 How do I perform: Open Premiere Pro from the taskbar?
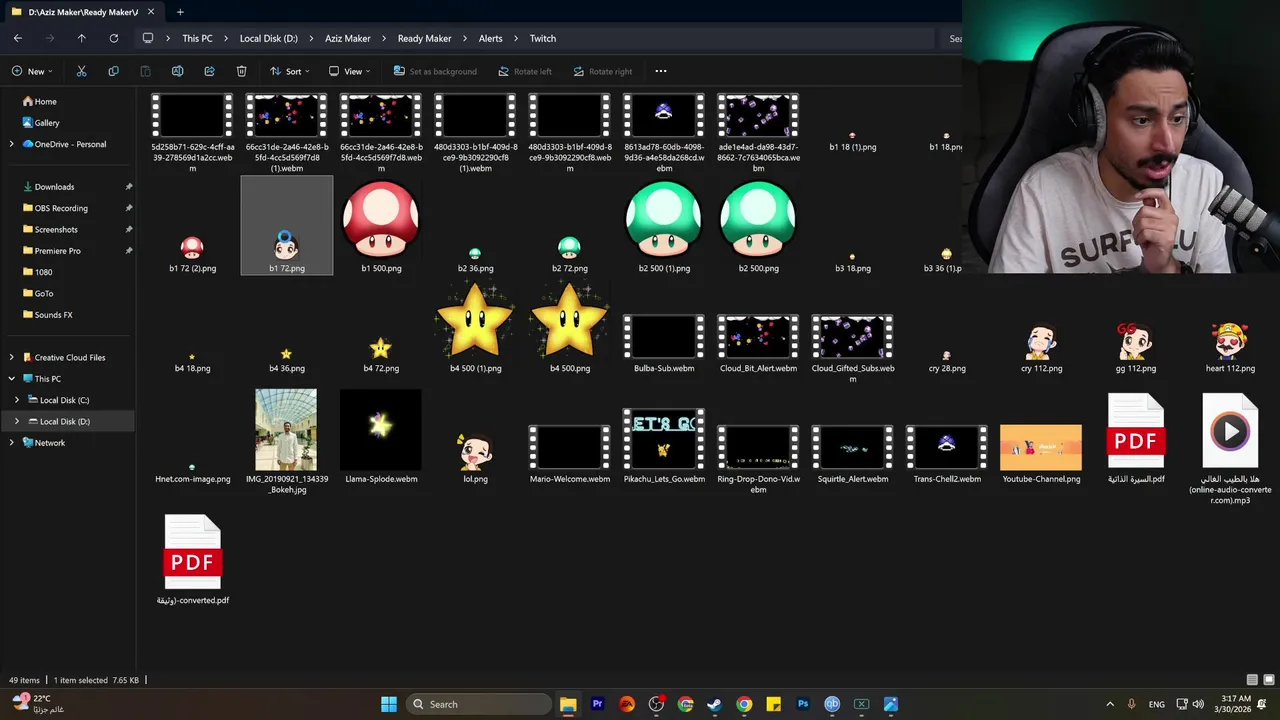pos(597,704)
